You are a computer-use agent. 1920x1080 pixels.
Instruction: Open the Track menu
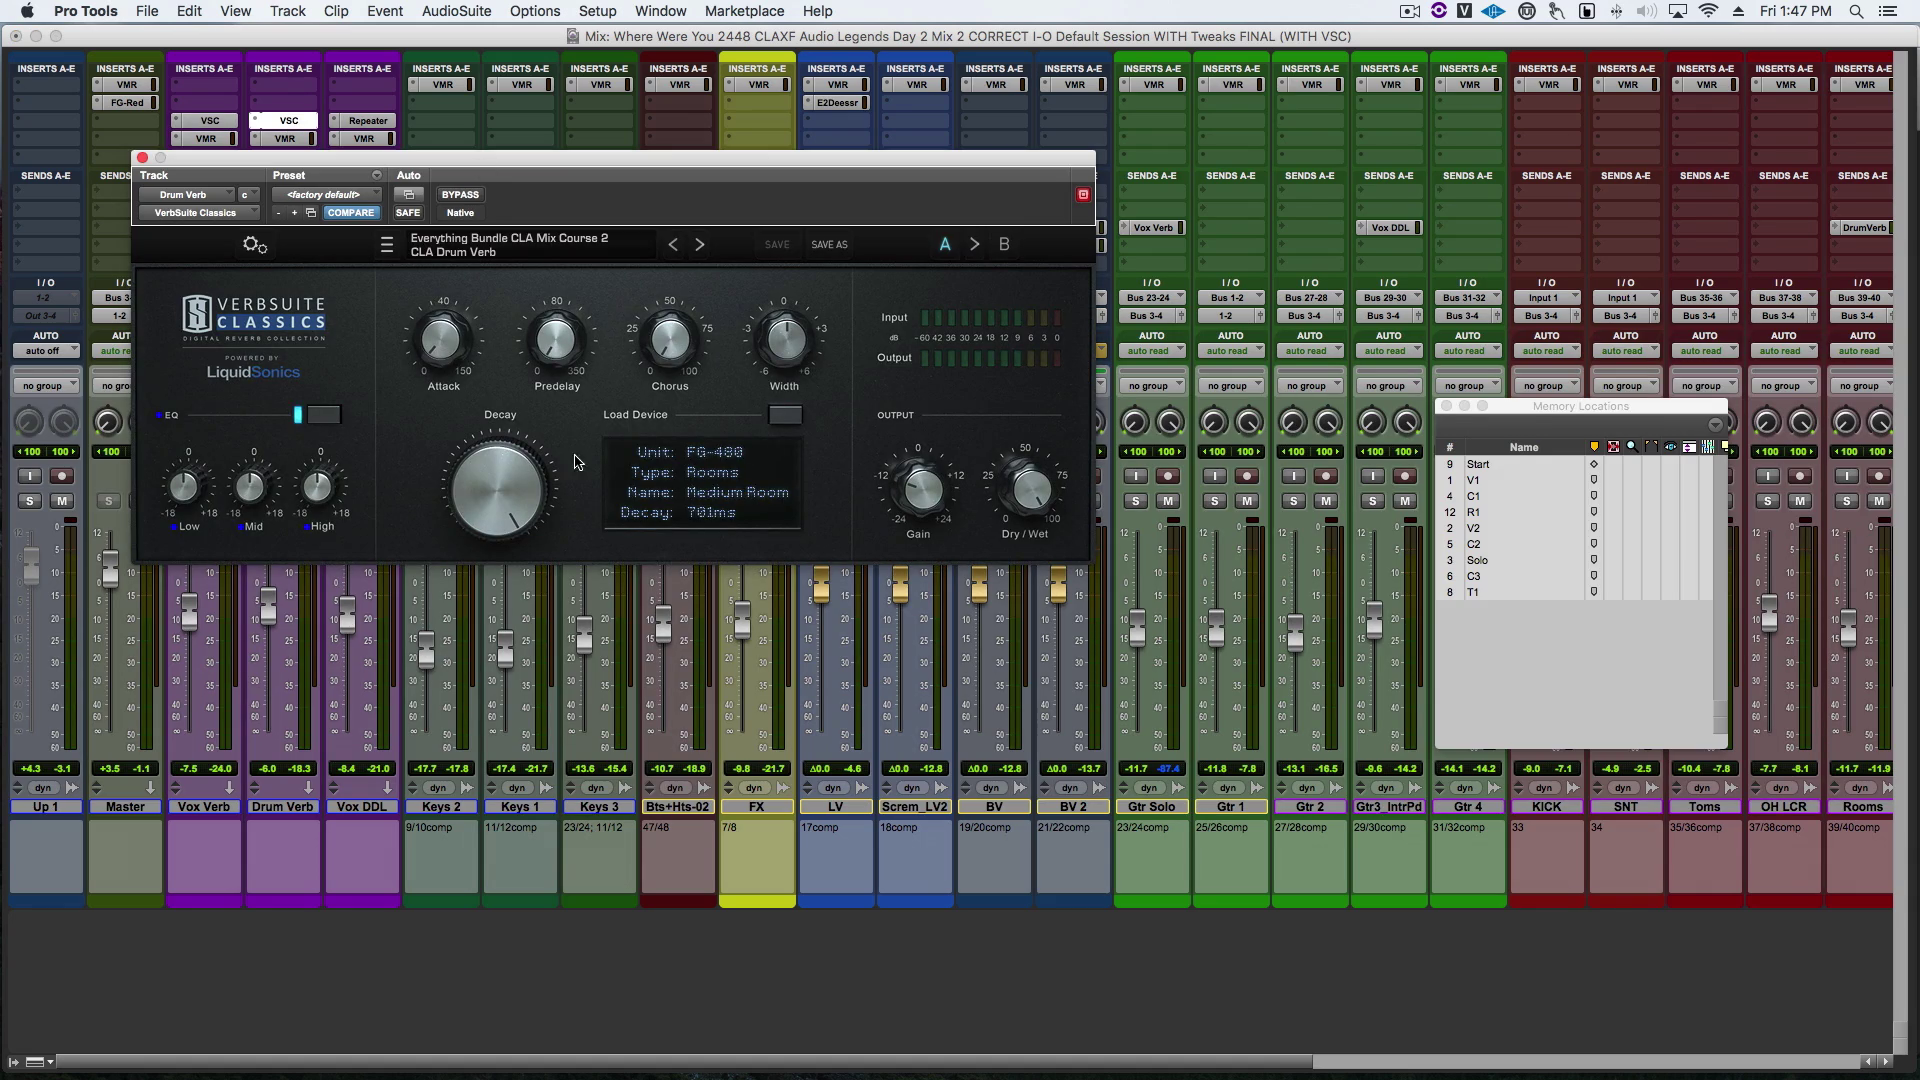287,11
